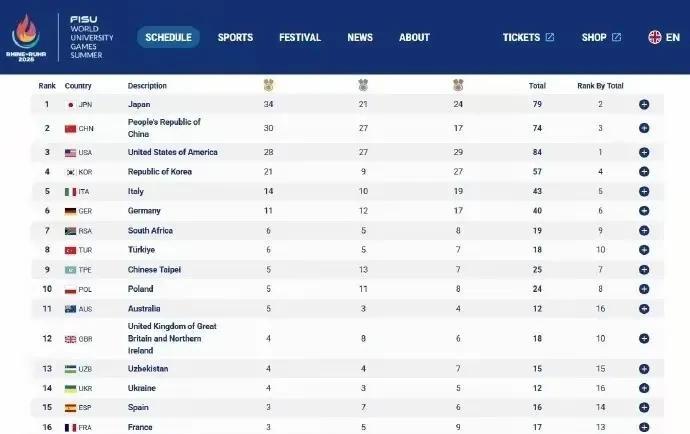Click the UK flag language icon
The width and height of the screenshot is (690, 434).
655,37
